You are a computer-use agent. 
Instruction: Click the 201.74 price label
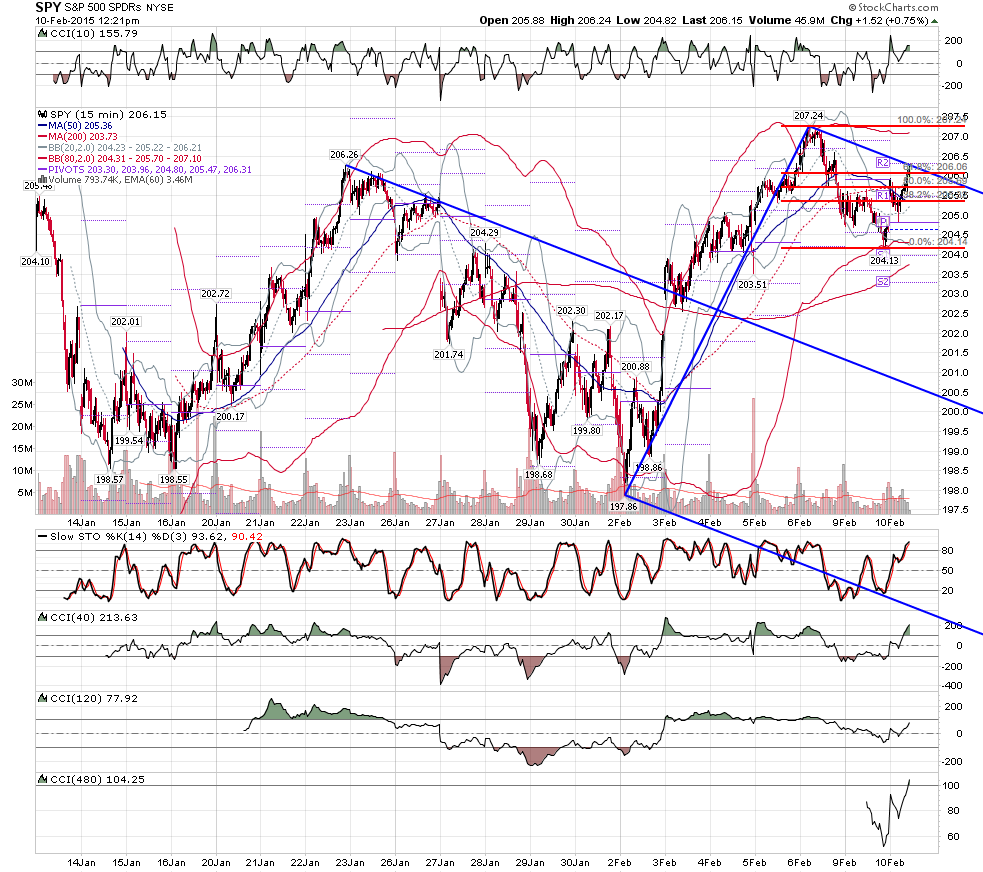click(x=448, y=354)
